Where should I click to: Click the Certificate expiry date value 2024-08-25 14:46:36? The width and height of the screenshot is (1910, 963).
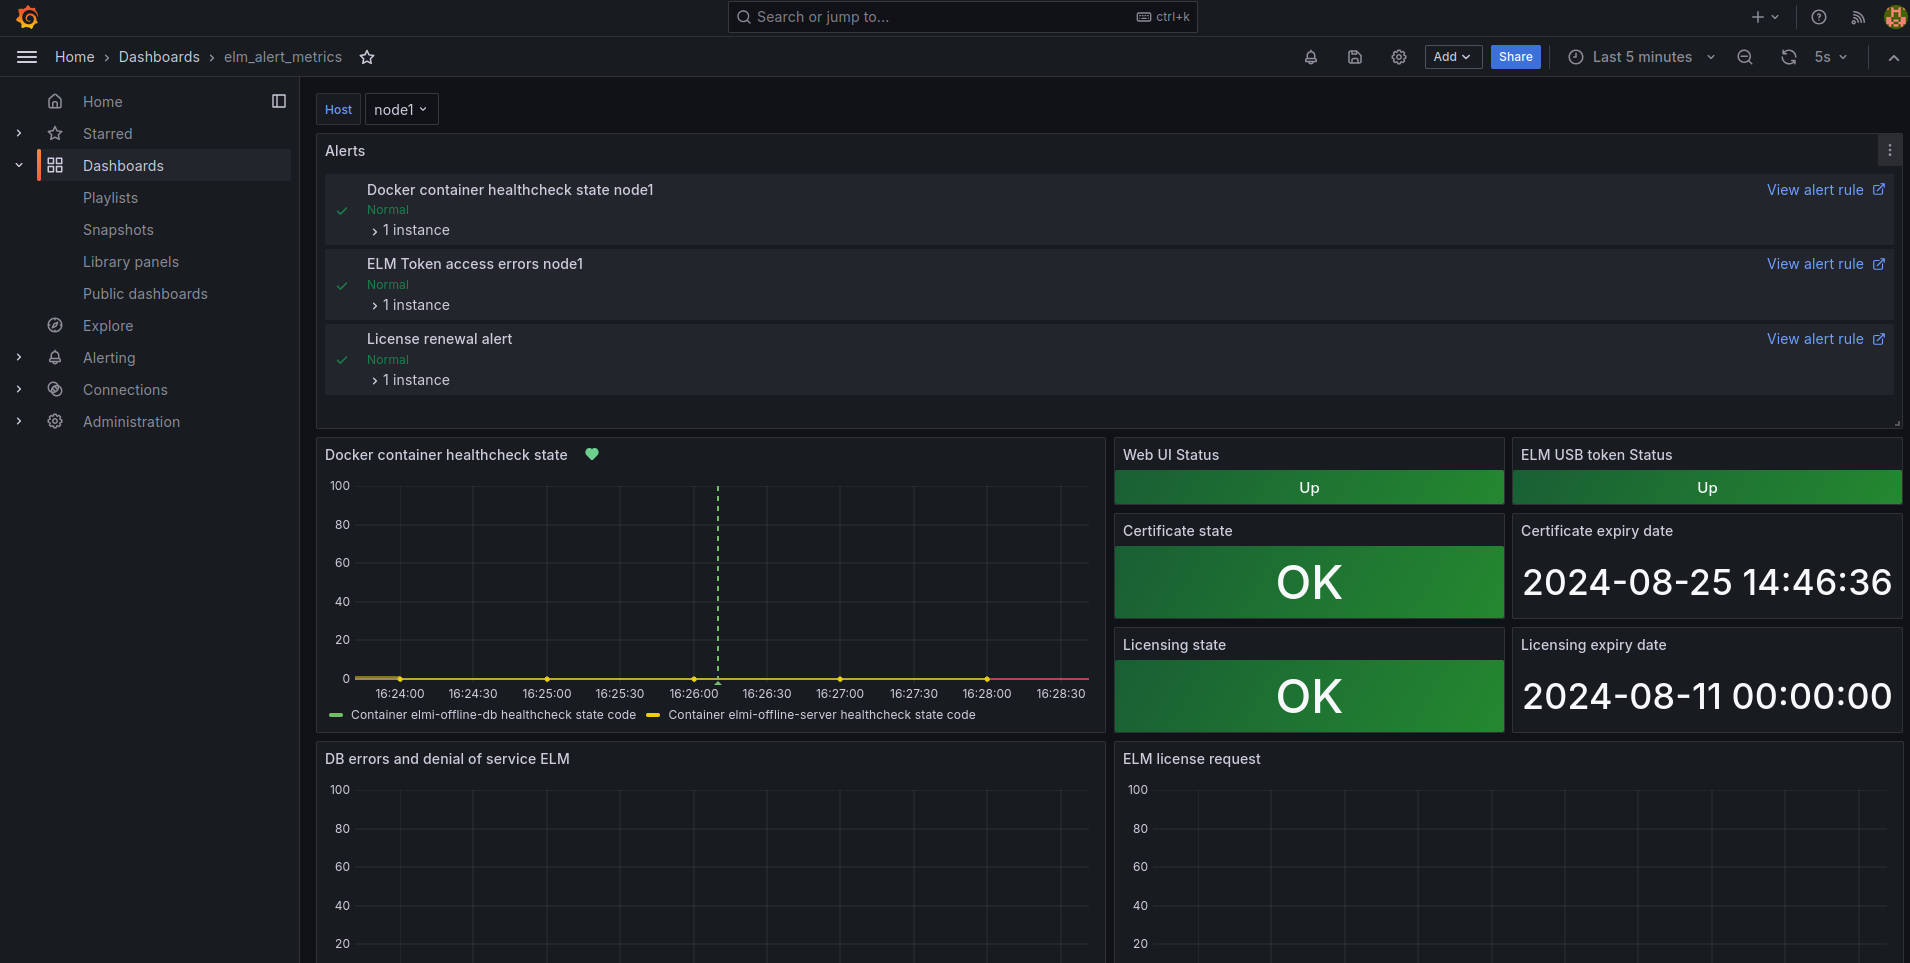click(1707, 582)
